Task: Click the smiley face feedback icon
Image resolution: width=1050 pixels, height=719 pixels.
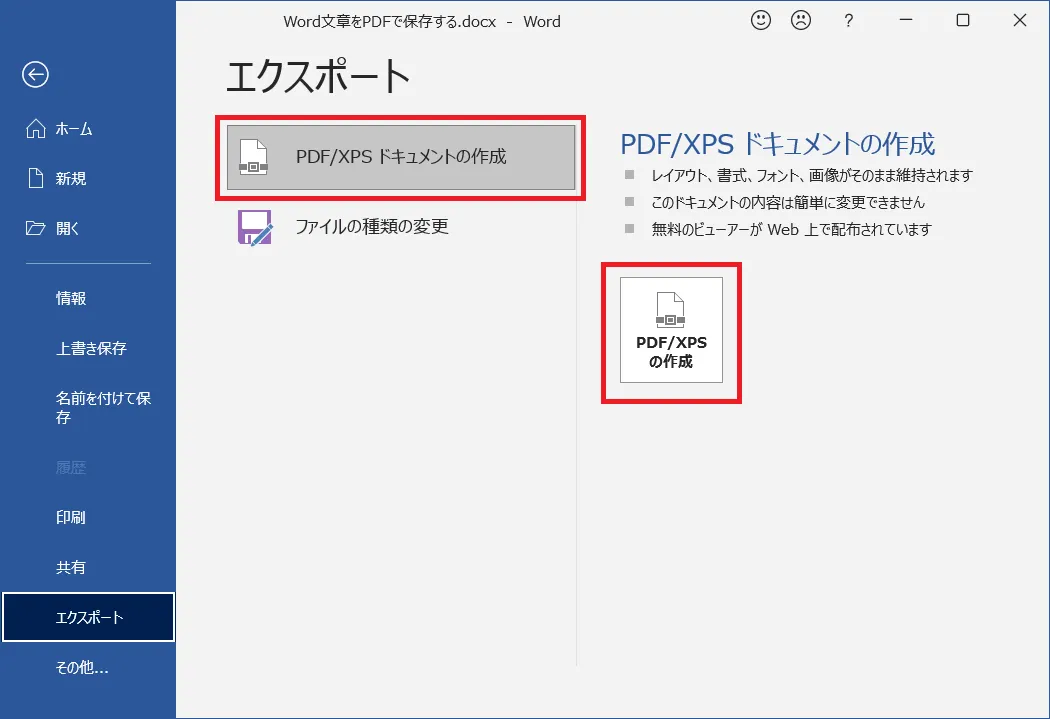Action: pyautogui.click(x=761, y=20)
